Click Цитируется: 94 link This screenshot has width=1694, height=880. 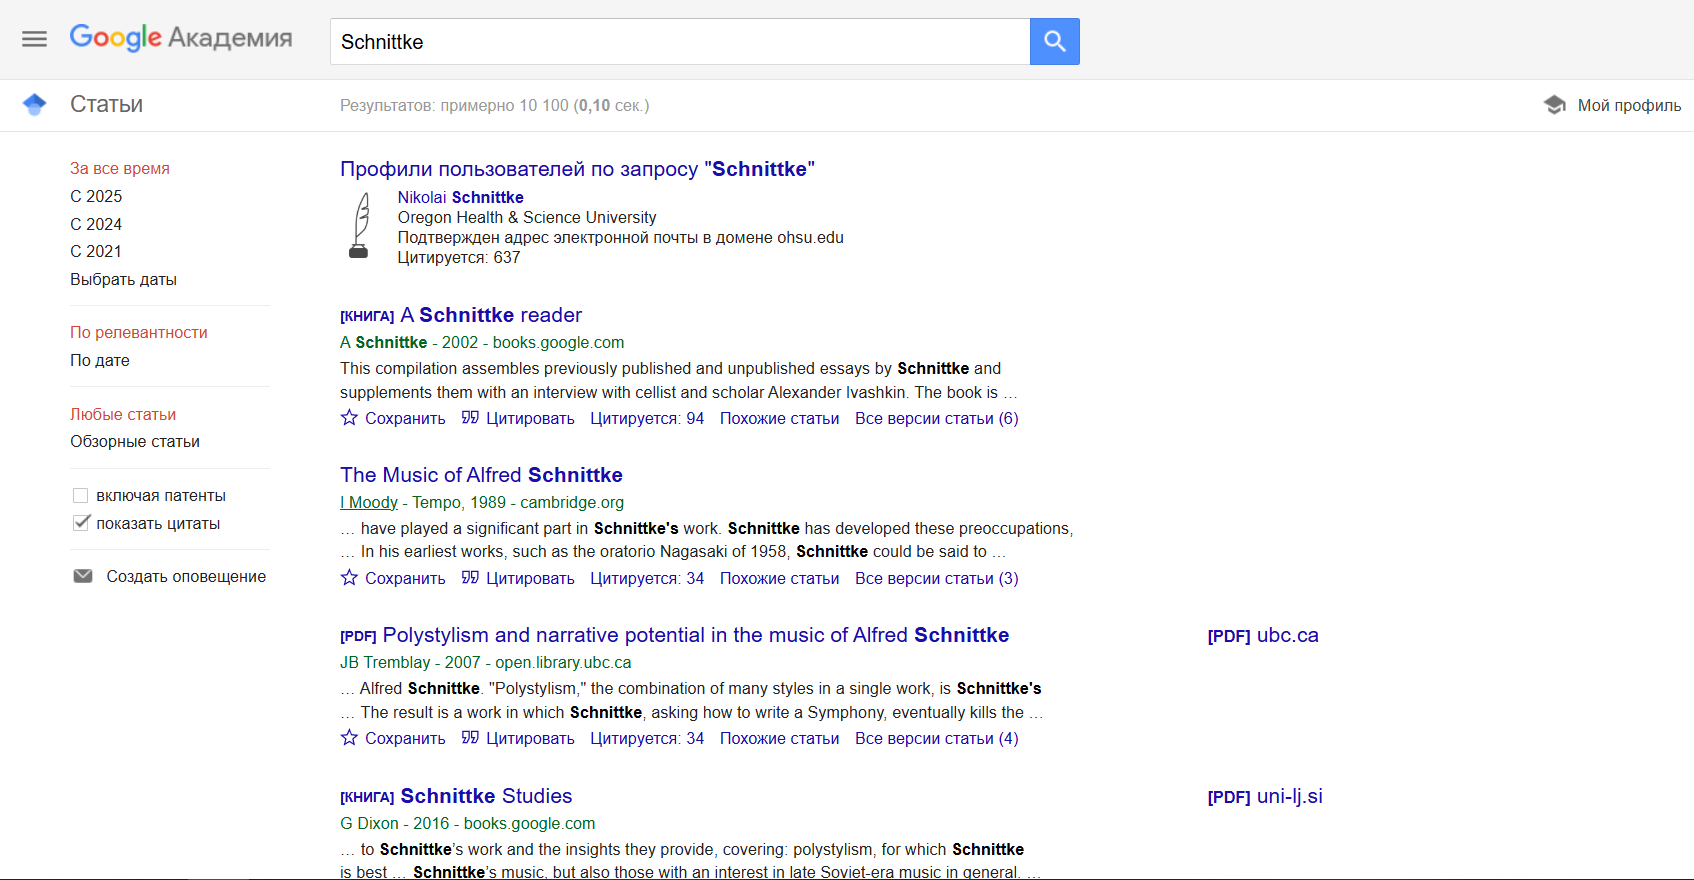(x=647, y=418)
